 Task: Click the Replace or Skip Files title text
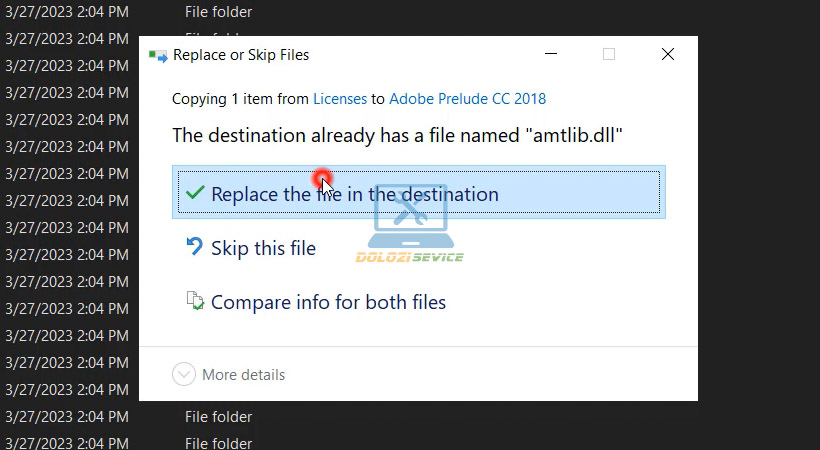coord(241,56)
